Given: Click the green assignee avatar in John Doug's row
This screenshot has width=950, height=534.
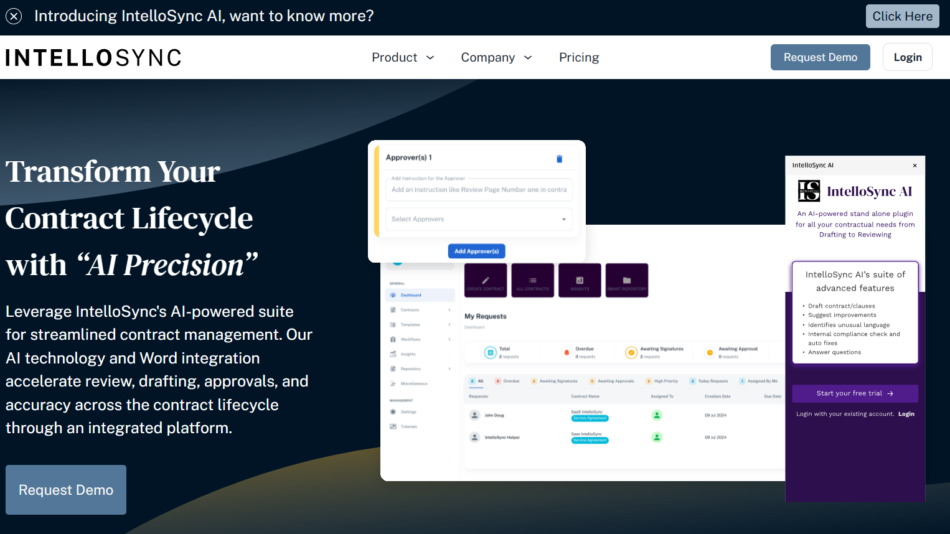Looking at the screenshot, I should point(657,414).
